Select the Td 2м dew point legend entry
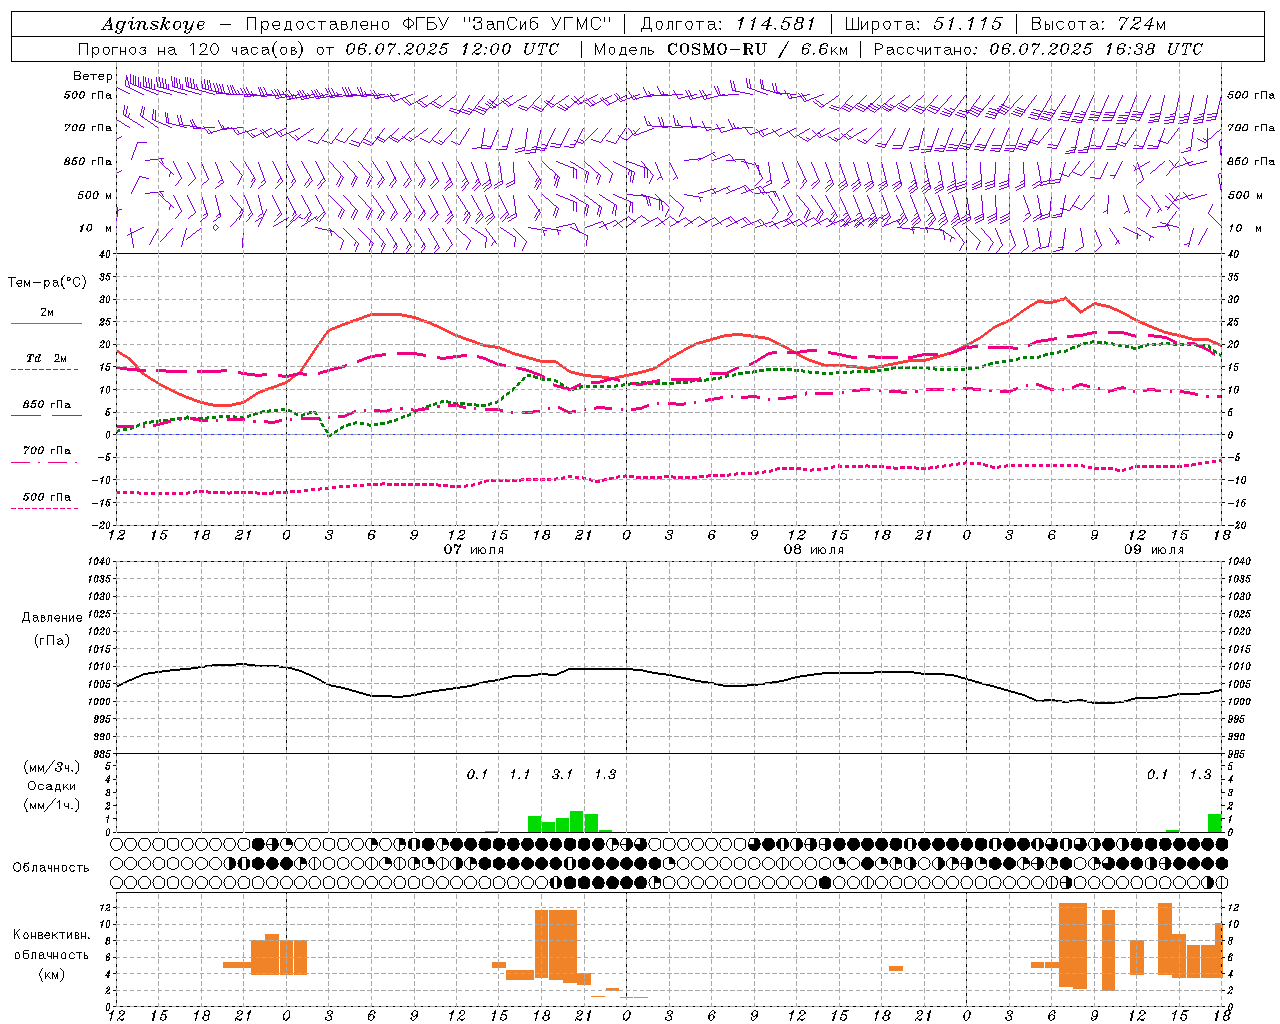This screenshot has height=1024, width=1280. click(x=46, y=358)
